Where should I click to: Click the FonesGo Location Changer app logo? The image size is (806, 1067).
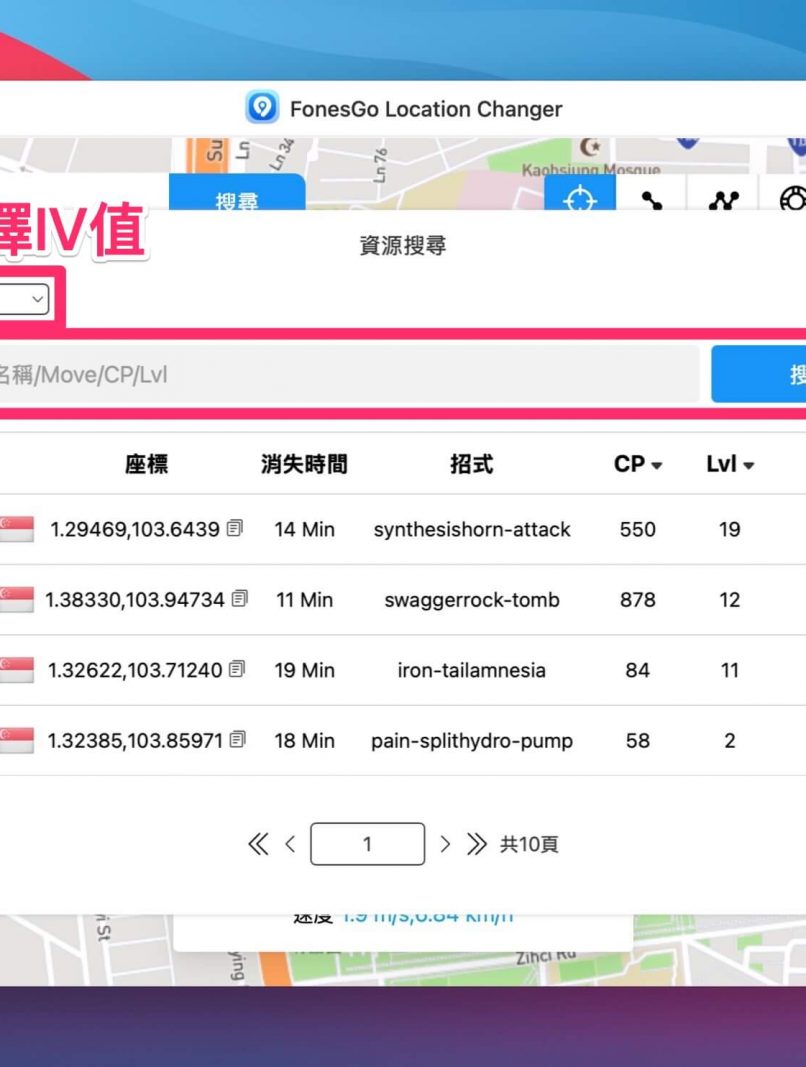click(262, 108)
